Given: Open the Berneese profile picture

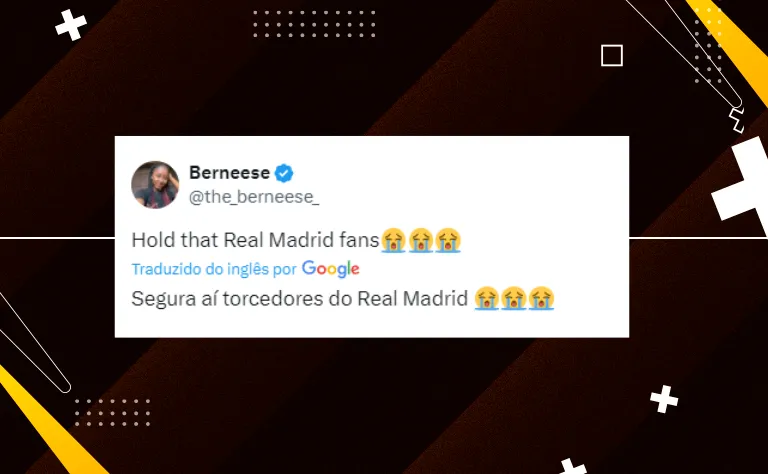Looking at the screenshot, I should (x=155, y=185).
